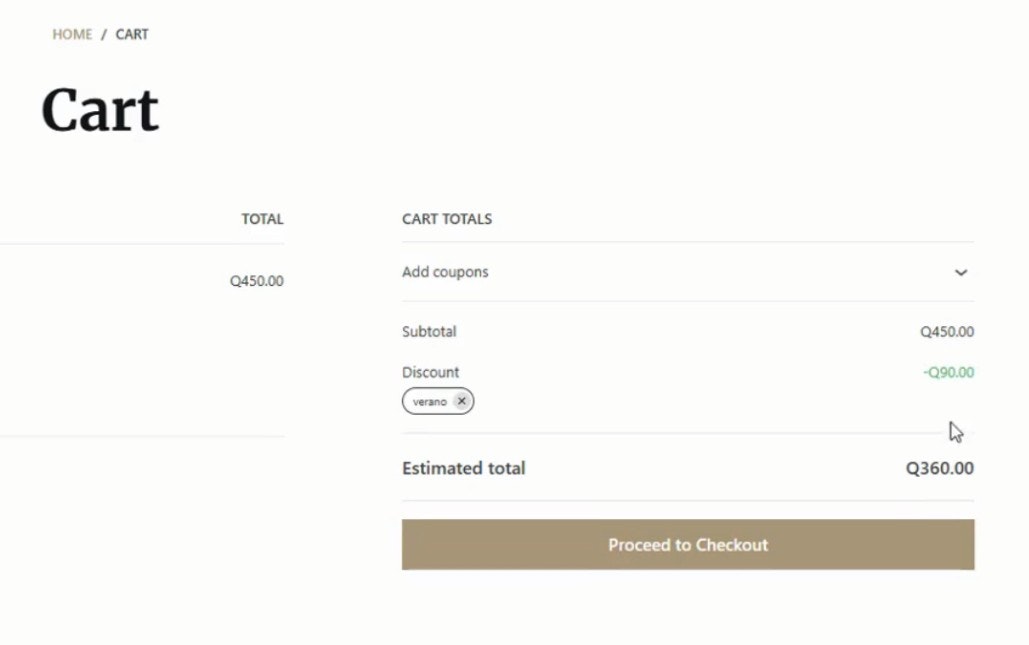Click the Q450.00 amount in the Subtotal row
This screenshot has height=645, width=1029.
[x=947, y=332]
